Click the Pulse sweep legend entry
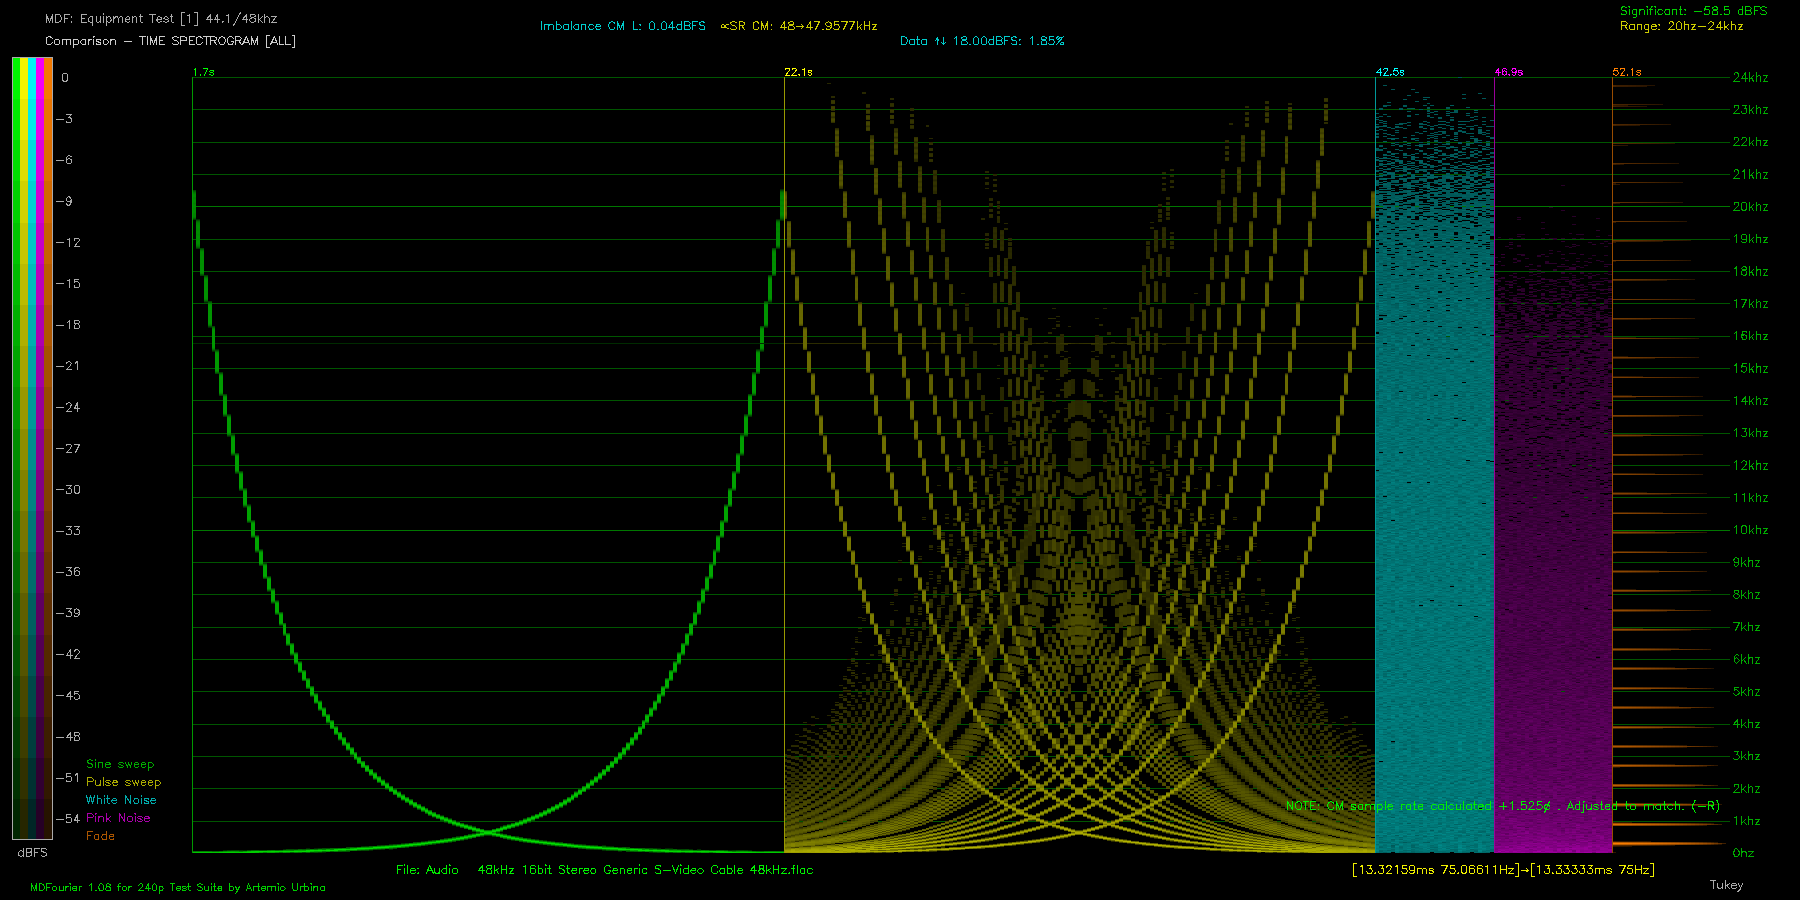The width and height of the screenshot is (1800, 900). coord(123,782)
